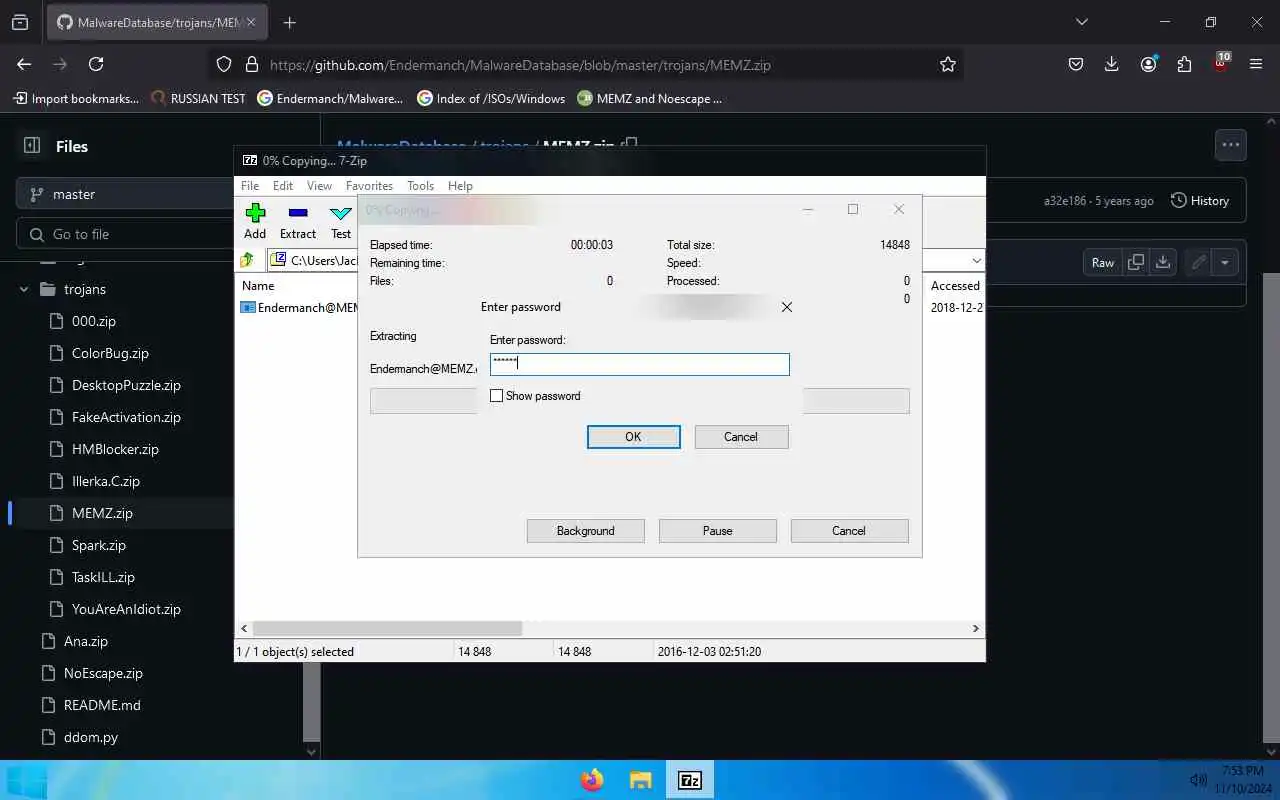Click Firefox taskbar icon
1280x800 pixels.
click(x=592, y=780)
